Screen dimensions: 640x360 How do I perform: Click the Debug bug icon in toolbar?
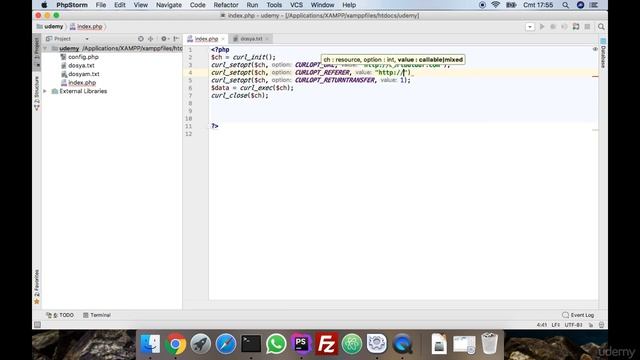[553, 27]
